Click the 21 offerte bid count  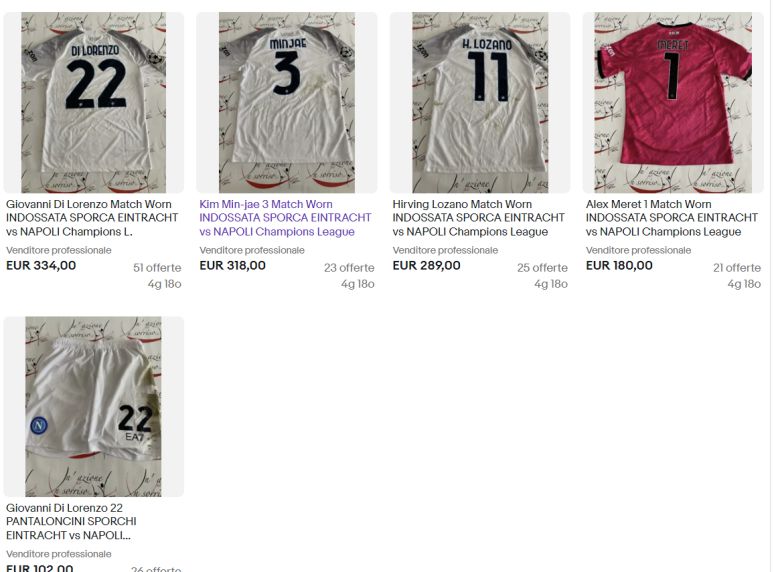coord(737,268)
